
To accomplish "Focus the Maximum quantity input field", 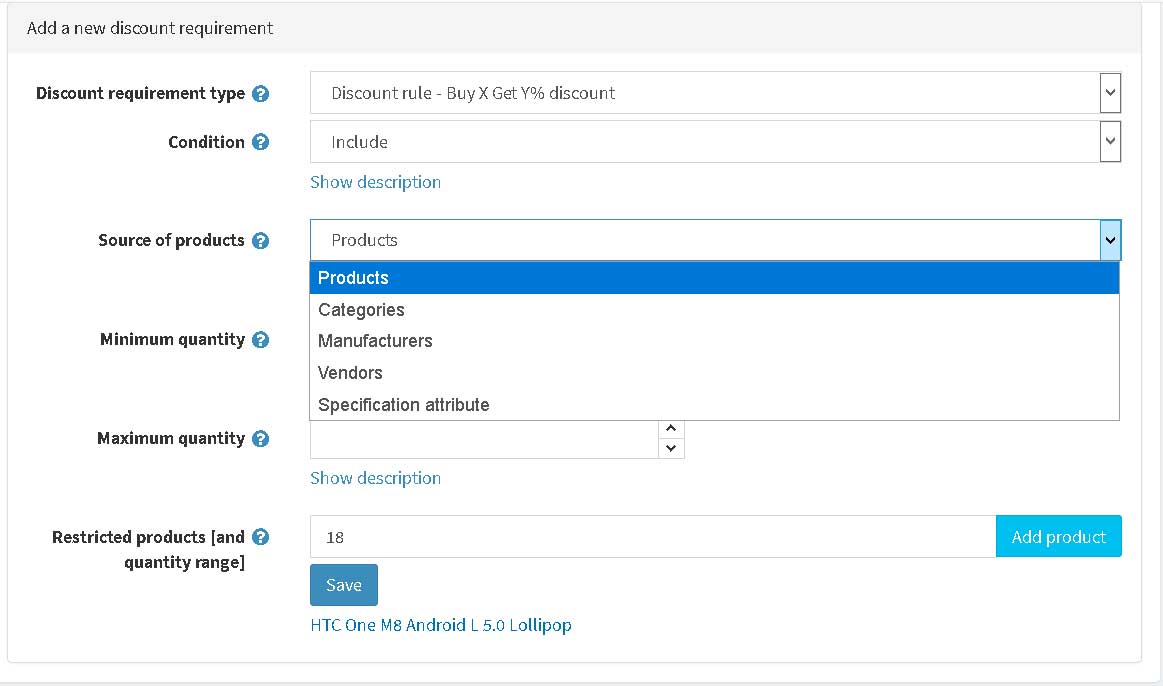I will tap(484, 439).
